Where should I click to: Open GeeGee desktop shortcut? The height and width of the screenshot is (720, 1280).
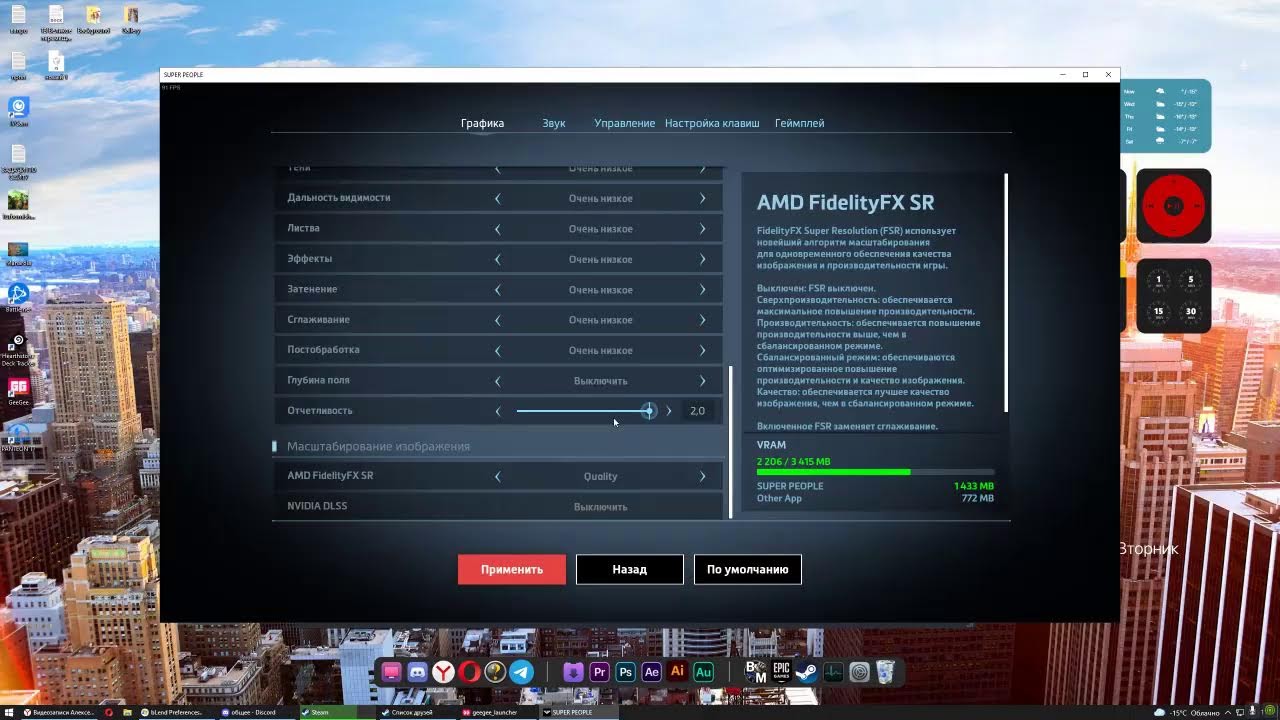point(18,390)
